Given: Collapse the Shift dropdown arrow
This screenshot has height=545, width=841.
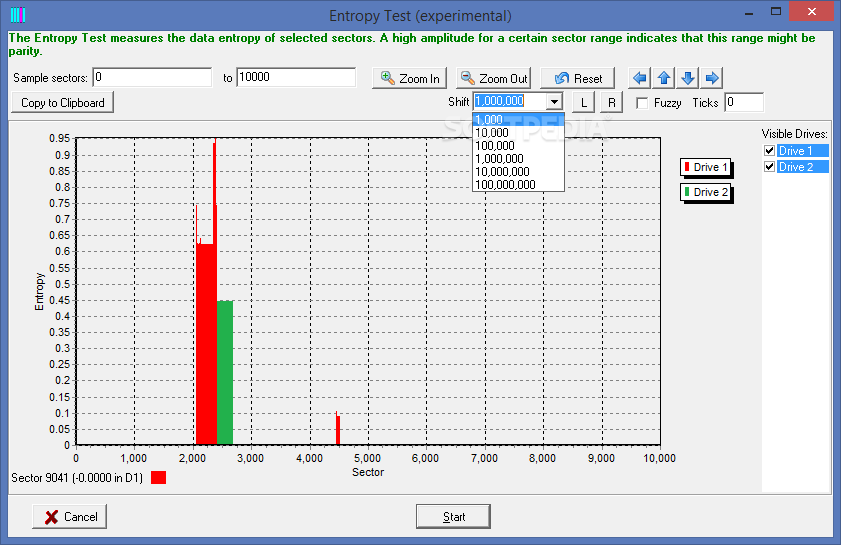Looking at the screenshot, I should 554,101.
